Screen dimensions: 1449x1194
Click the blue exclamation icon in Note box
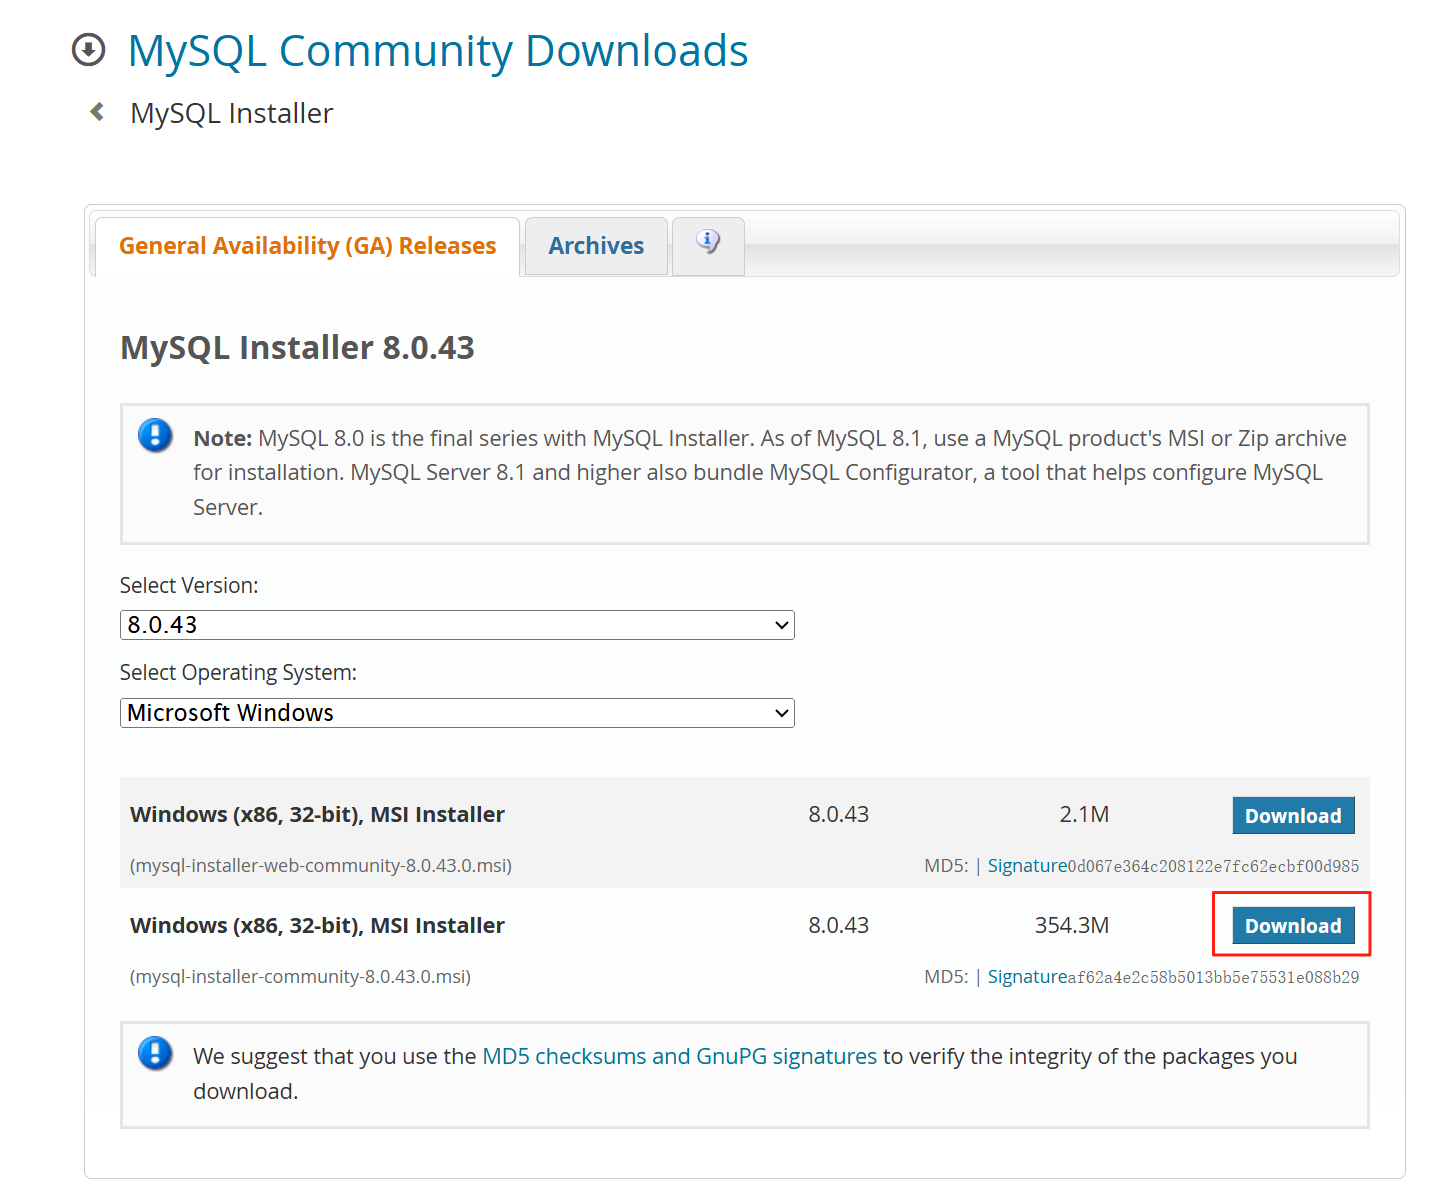pos(155,436)
